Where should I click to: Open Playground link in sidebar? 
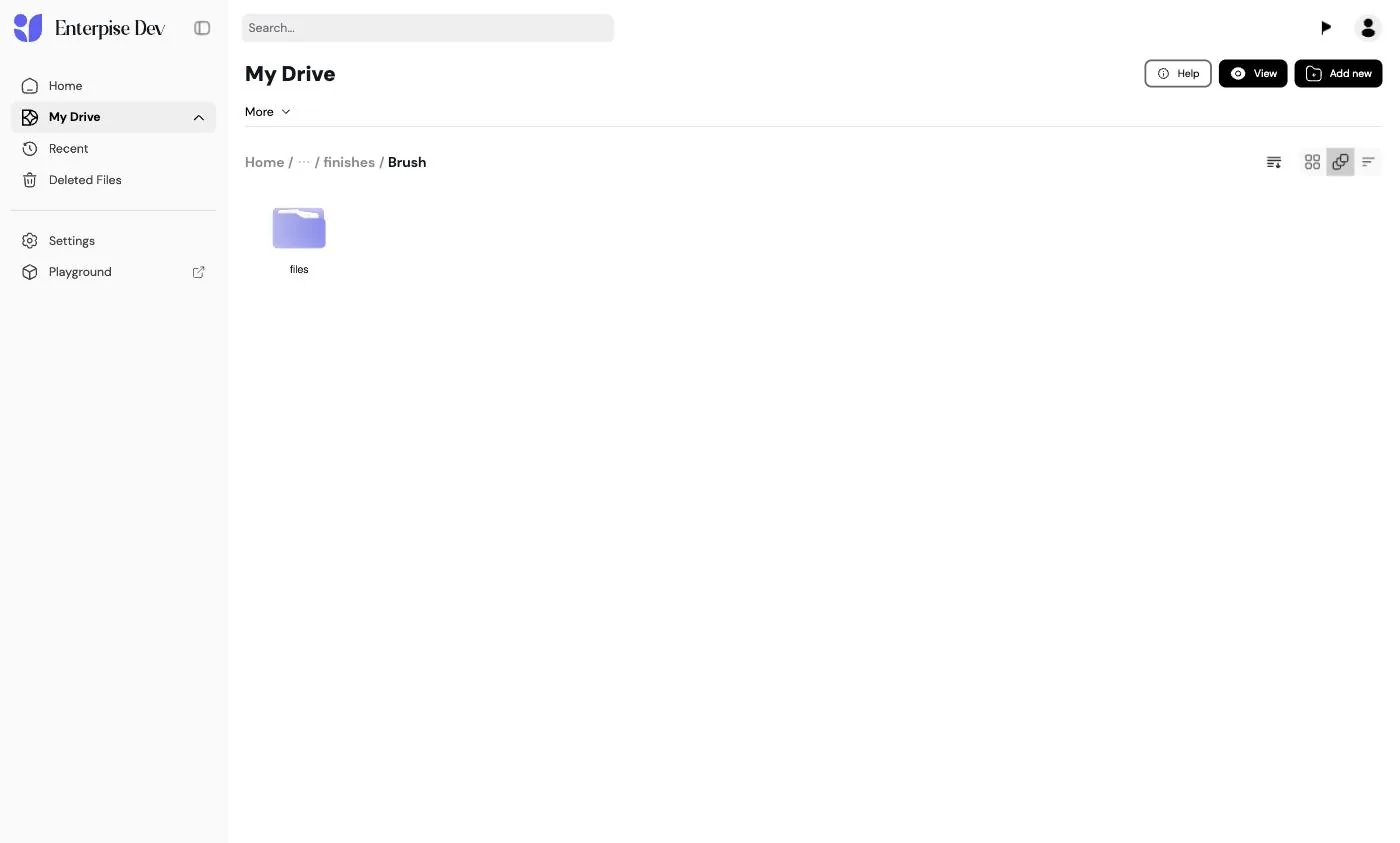113,272
